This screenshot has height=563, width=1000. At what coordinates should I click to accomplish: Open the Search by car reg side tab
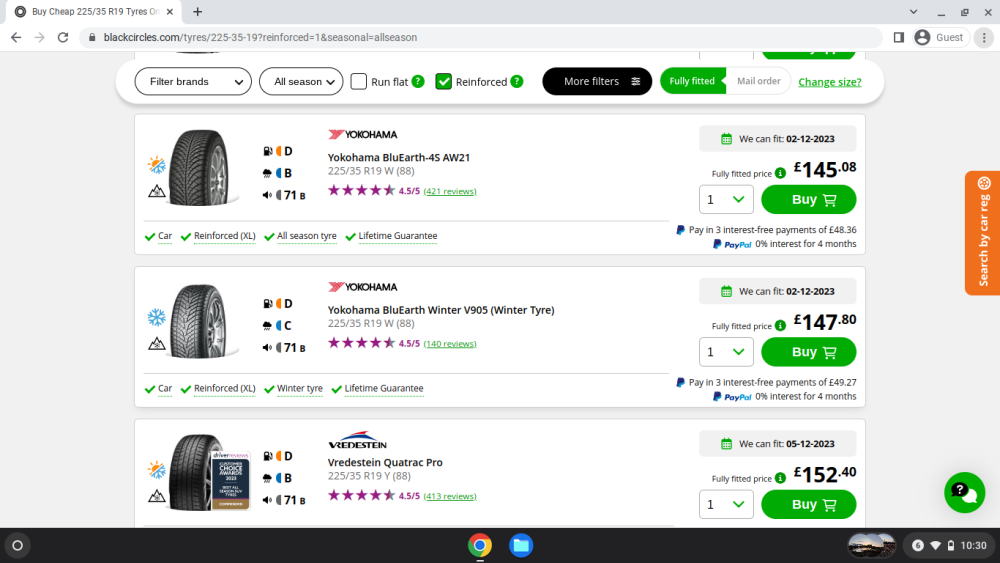coord(983,233)
